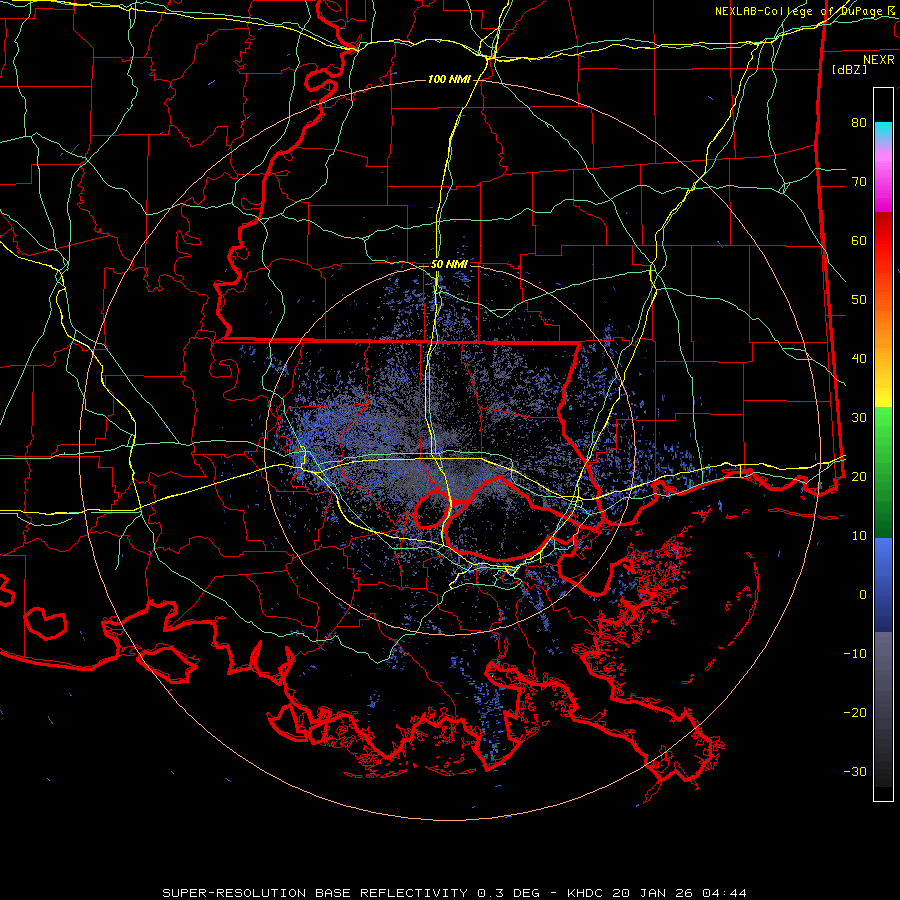Click the 80 dBZ scale label
The height and width of the screenshot is (900, 900).
(859, 122)
